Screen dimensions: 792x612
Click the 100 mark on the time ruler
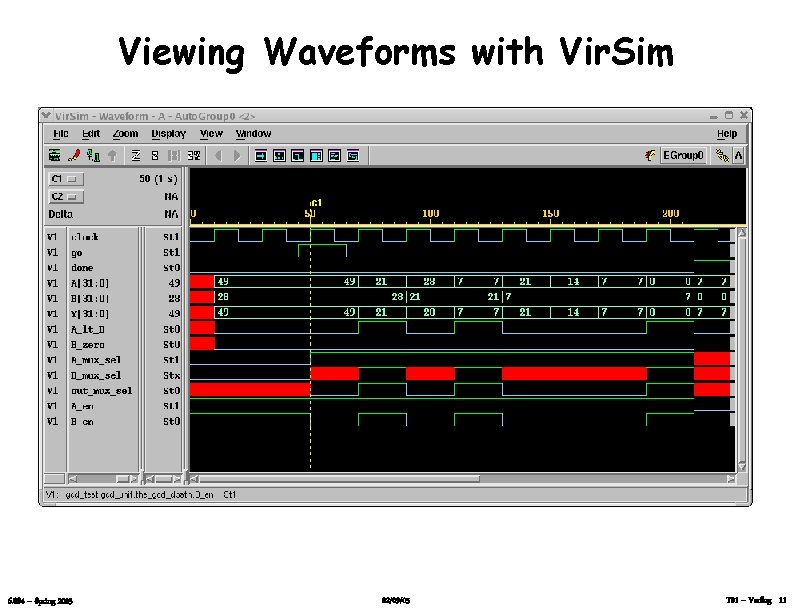pos(431,213)
